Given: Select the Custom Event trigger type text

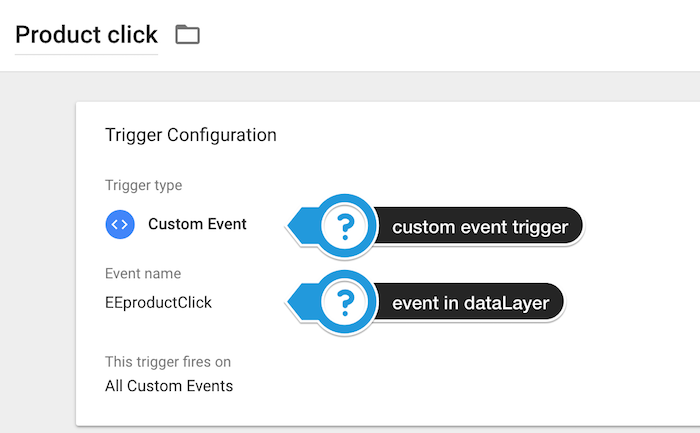Looking at the screenshot, I should (x=197, y=224).
